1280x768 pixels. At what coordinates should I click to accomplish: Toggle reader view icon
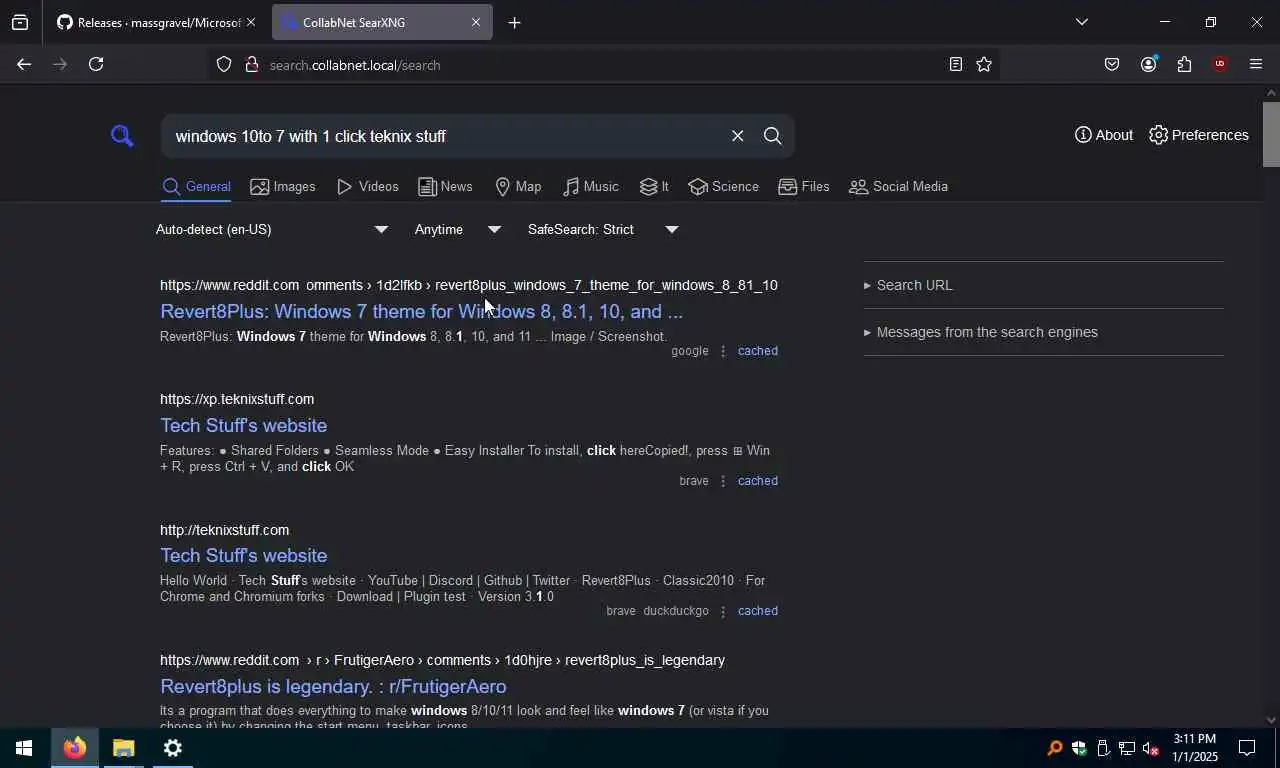point(955,64)
